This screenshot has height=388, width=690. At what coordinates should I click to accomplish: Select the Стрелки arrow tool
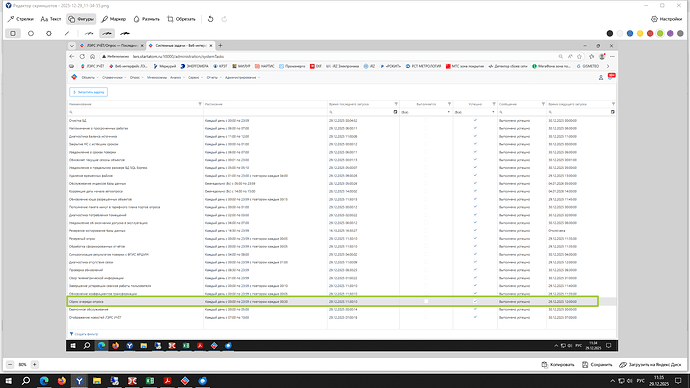(x=21, y=19)
